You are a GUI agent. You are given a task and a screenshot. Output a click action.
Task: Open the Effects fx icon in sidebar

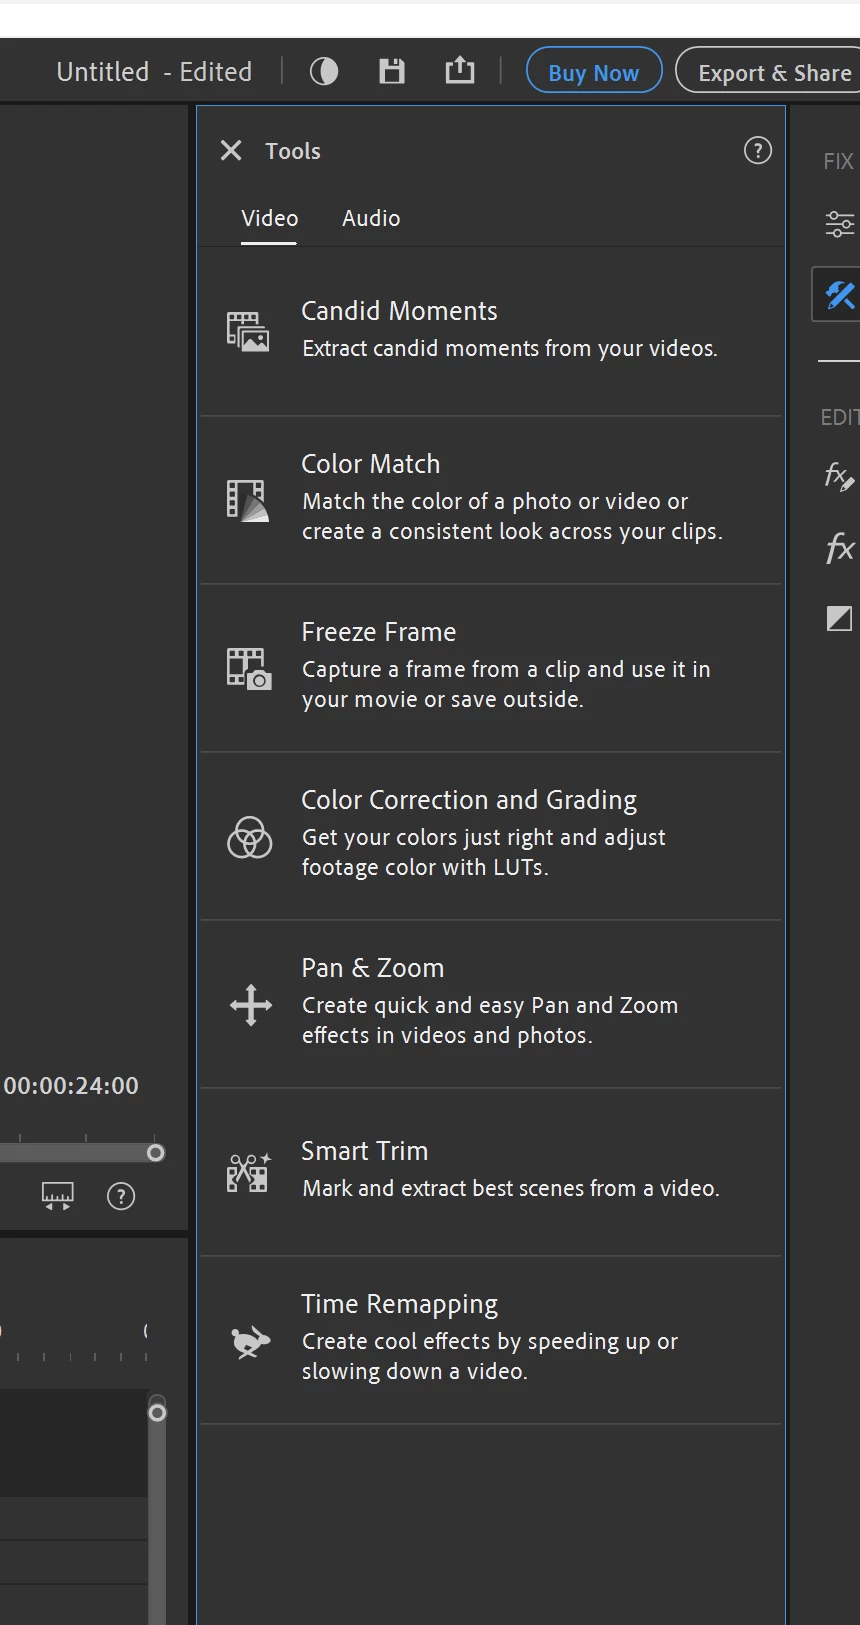coord(839,548)
